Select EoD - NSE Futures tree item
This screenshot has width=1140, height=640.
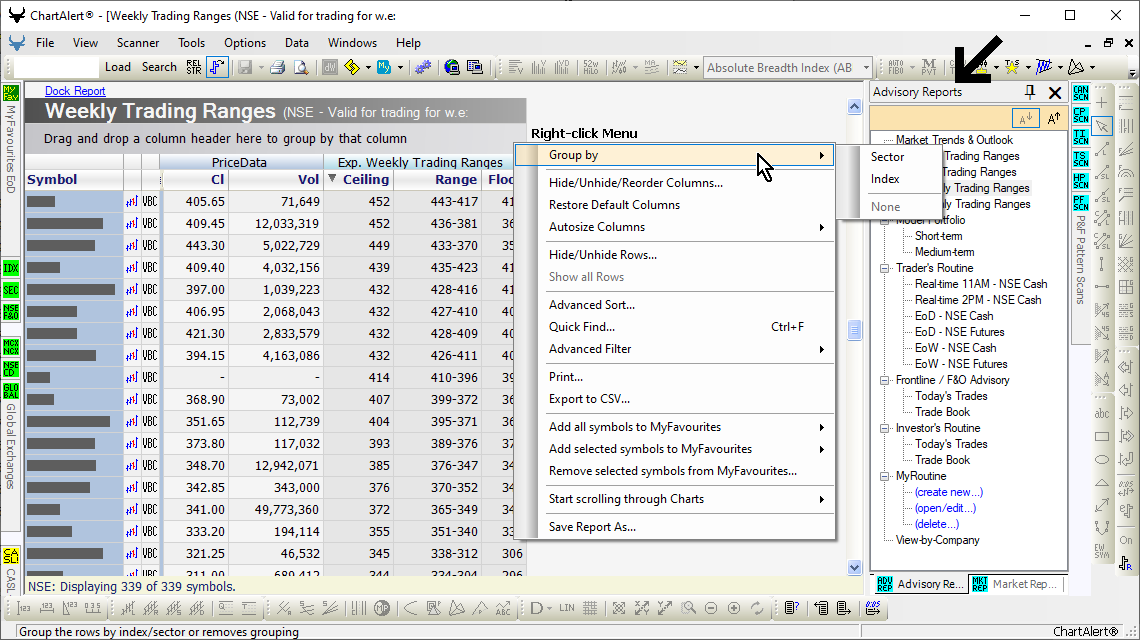point(960,332)
